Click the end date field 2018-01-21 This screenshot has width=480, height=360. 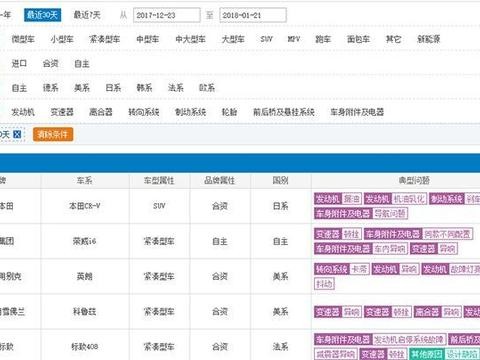coord(253,15)
